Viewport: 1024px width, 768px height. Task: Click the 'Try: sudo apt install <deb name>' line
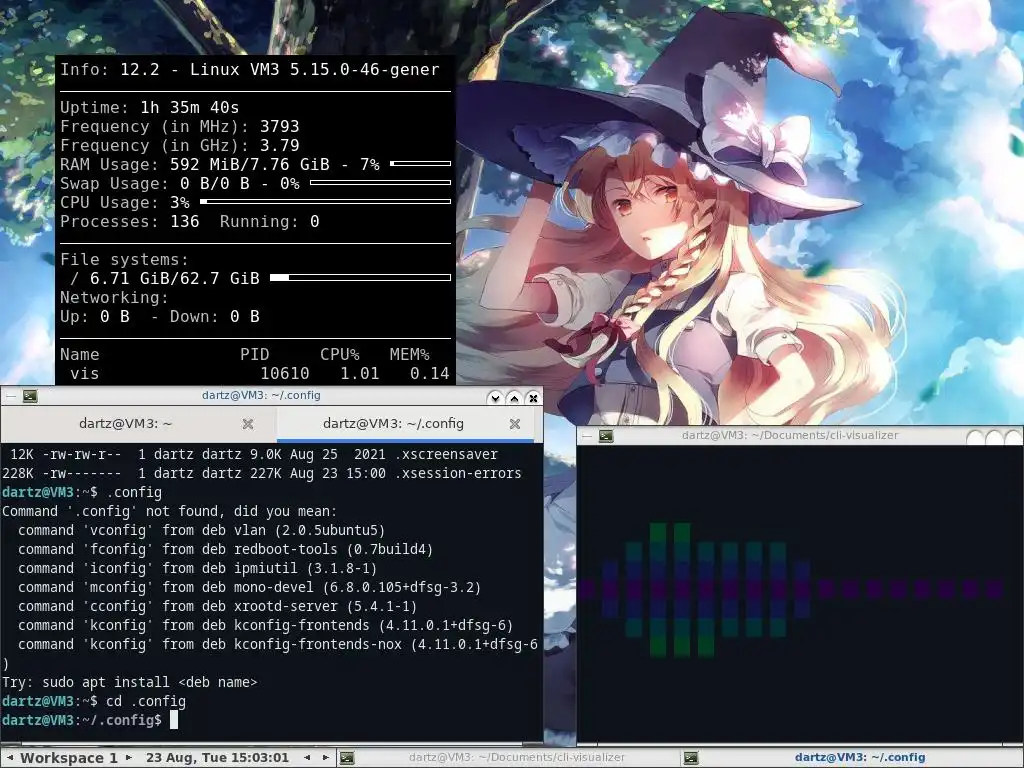[129, 682]
